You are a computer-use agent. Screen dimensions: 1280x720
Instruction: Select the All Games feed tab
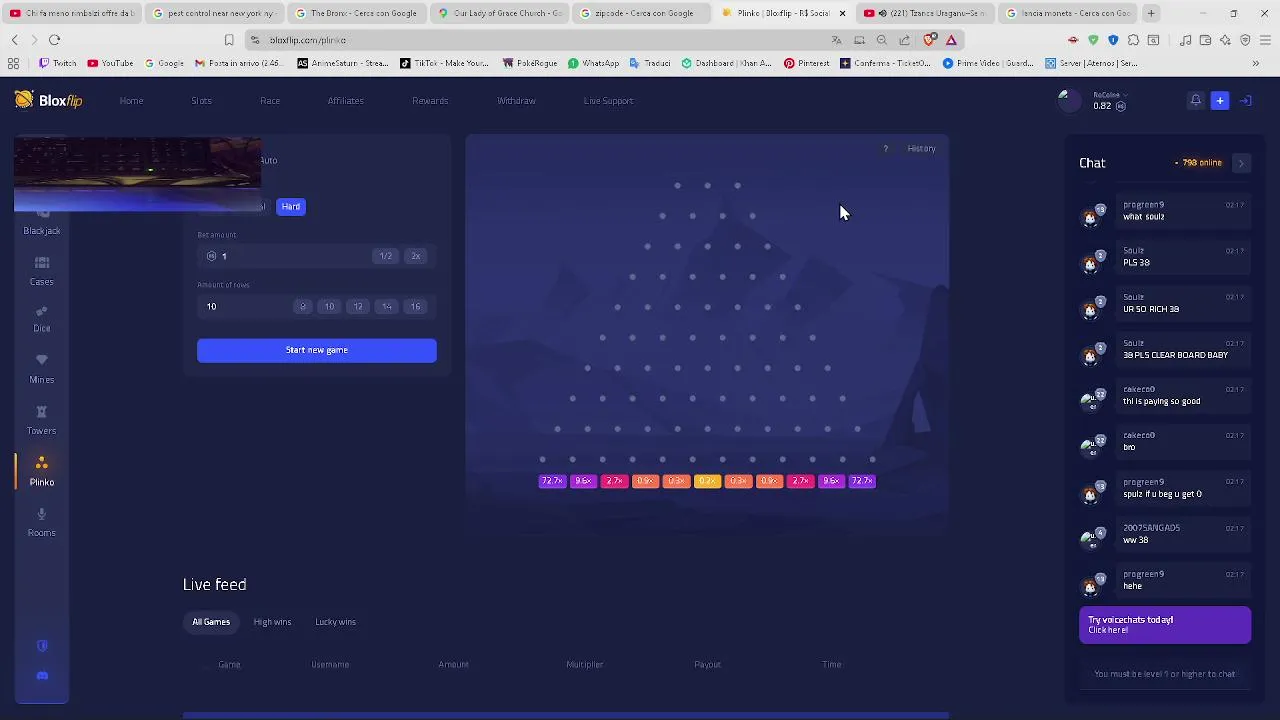[211, 622]
